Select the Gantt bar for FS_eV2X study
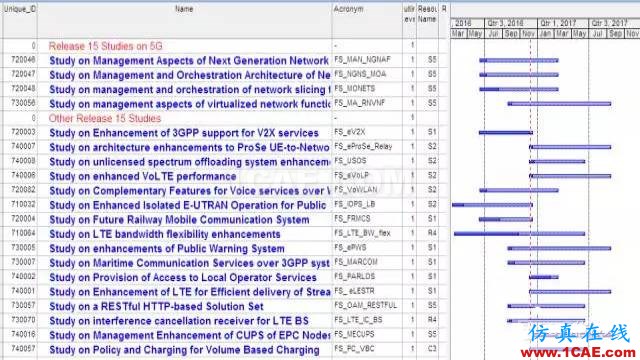This screenshot has height=360, width=640. [x=506, y=133]
